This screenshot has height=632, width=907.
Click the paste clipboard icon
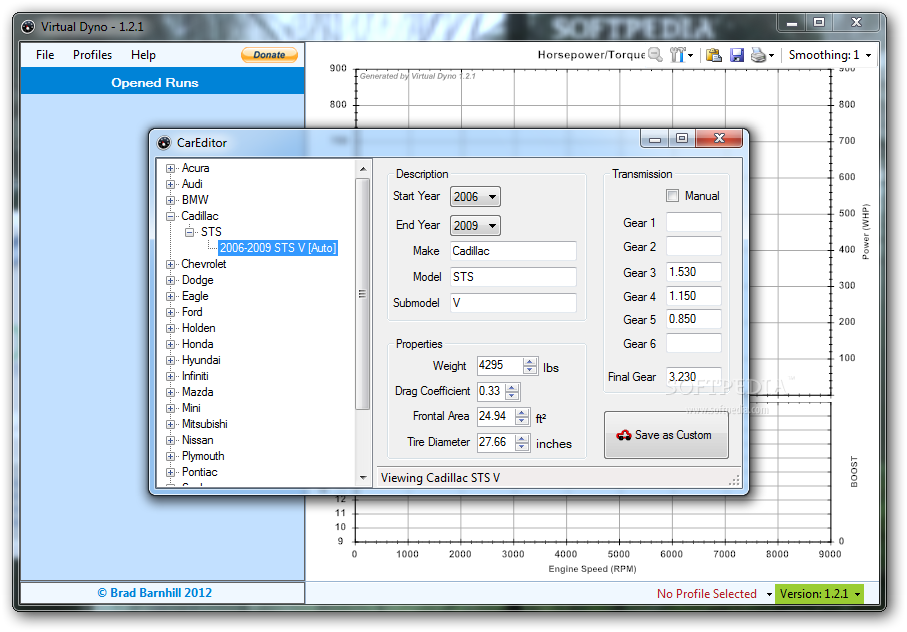tap(714, 55)
